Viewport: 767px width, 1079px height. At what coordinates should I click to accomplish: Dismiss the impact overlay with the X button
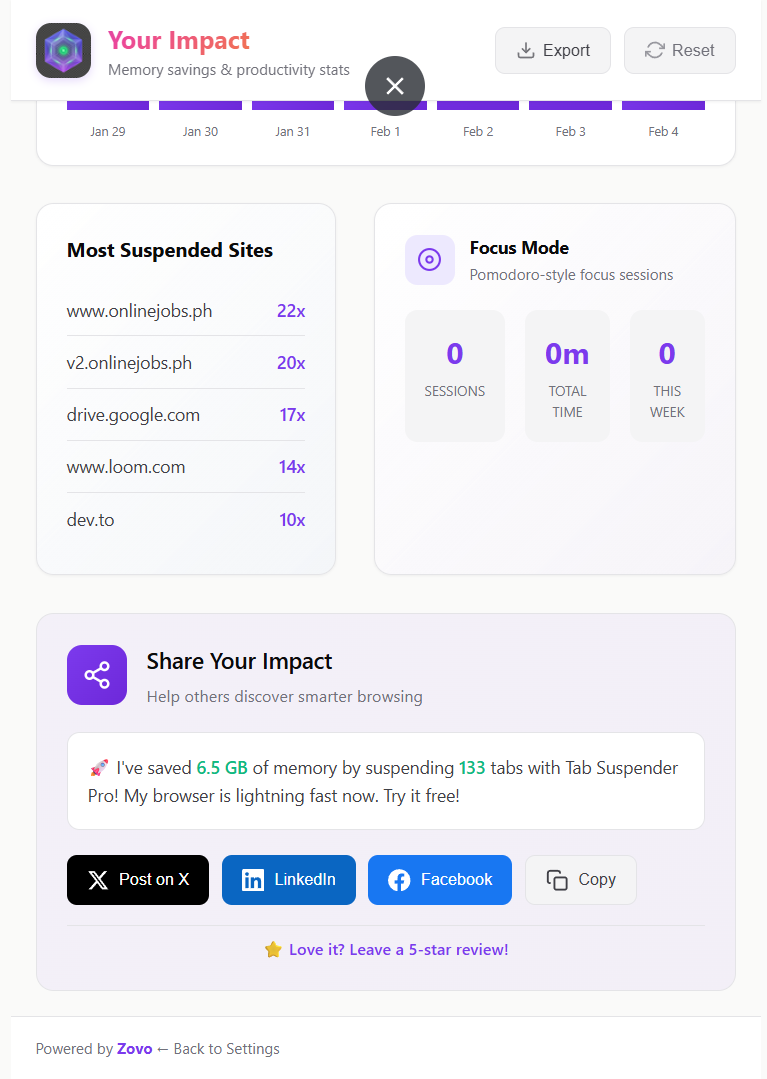coord(393,86)
